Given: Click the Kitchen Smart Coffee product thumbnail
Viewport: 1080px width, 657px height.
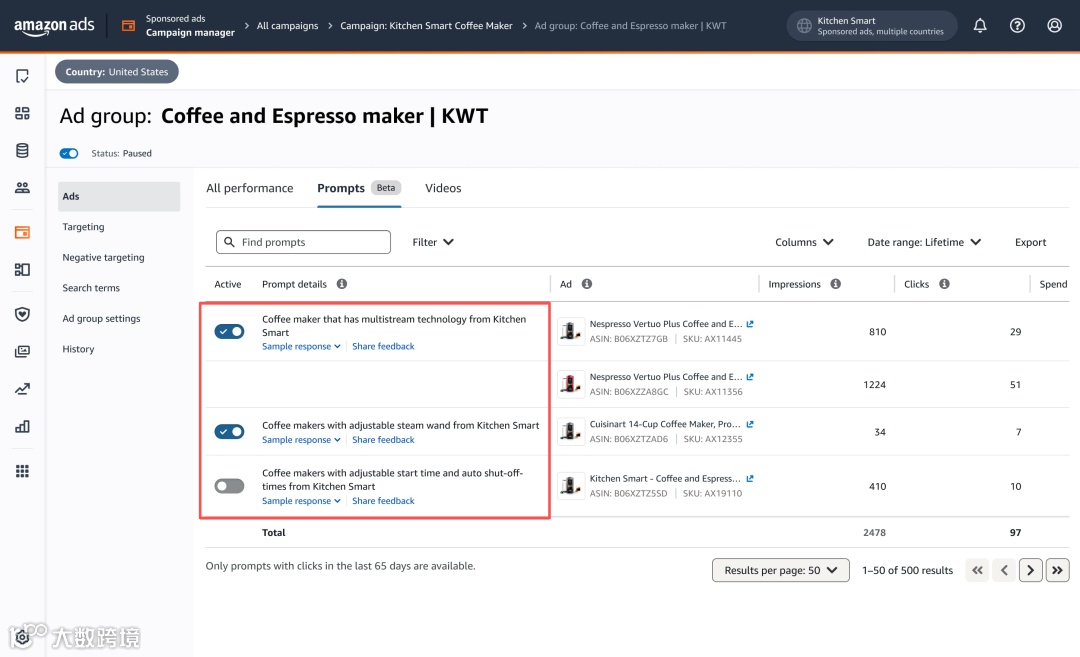Looking at the screenshot, I should tap(570, 486).
